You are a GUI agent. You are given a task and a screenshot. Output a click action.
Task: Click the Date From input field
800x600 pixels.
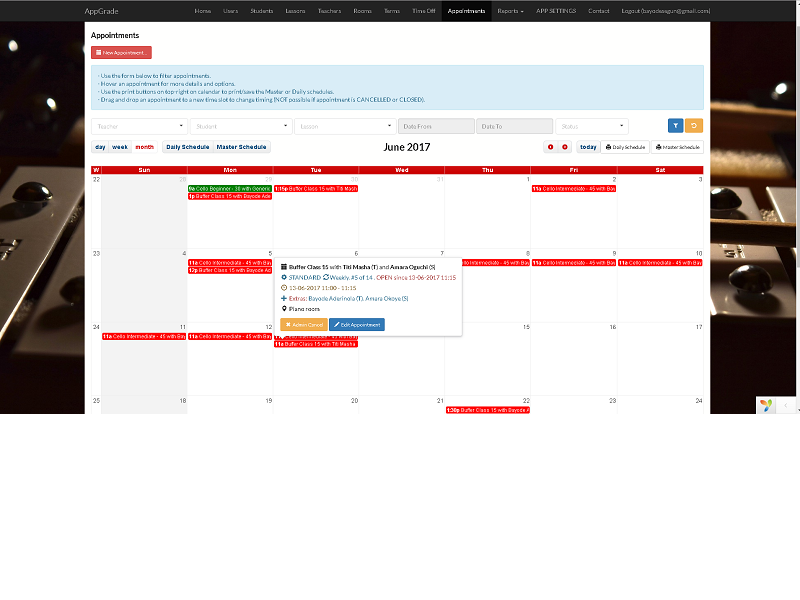click(436, 126)
